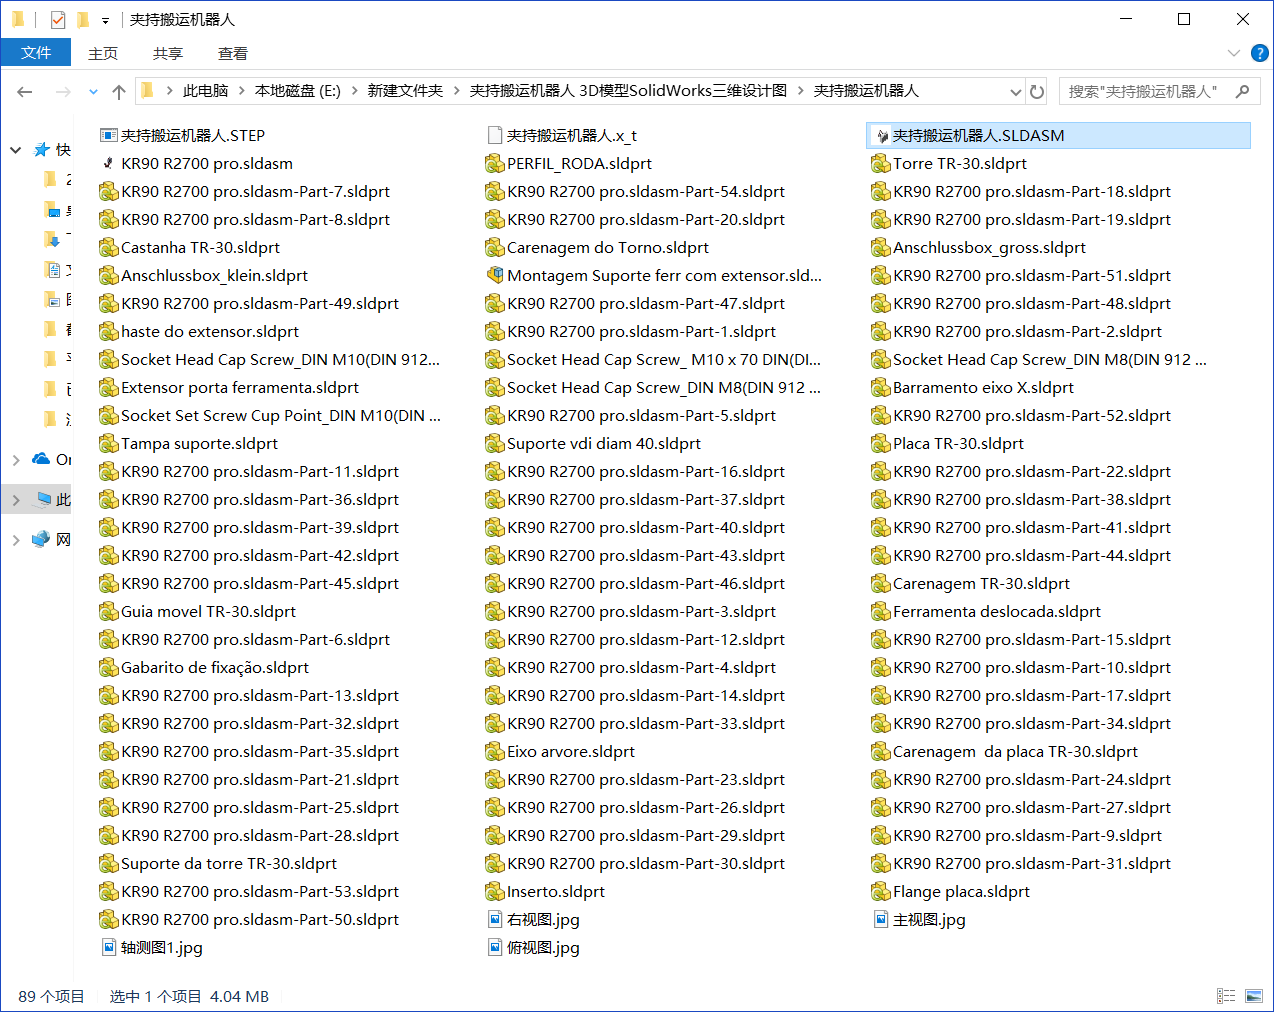Select Guia movel TR-30.sldprt file name
Screen dimensions: 1274x1012
pyautogui.click(x=208, y=612)
